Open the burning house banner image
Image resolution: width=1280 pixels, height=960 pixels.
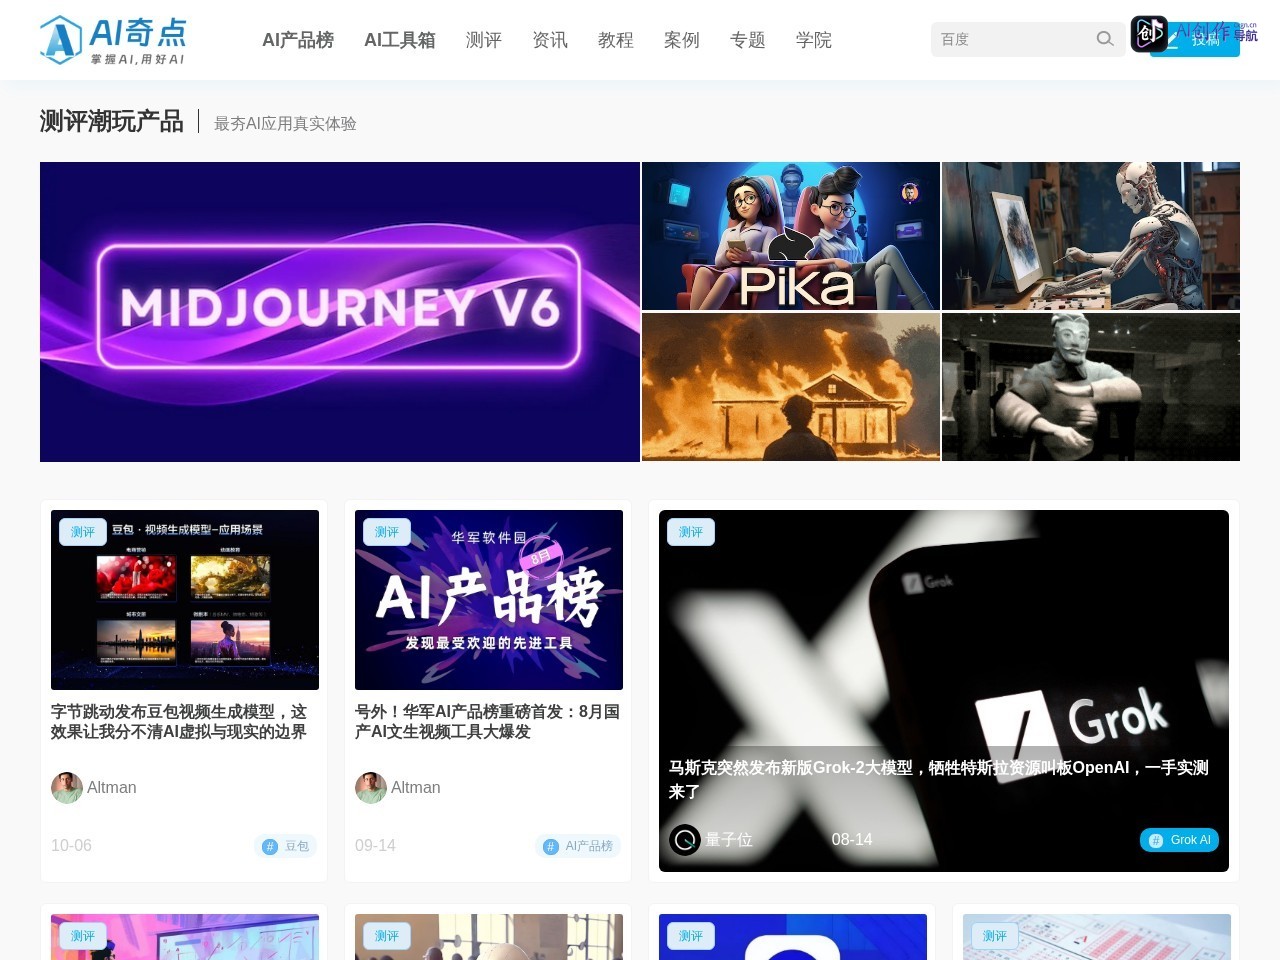(791, 387)
